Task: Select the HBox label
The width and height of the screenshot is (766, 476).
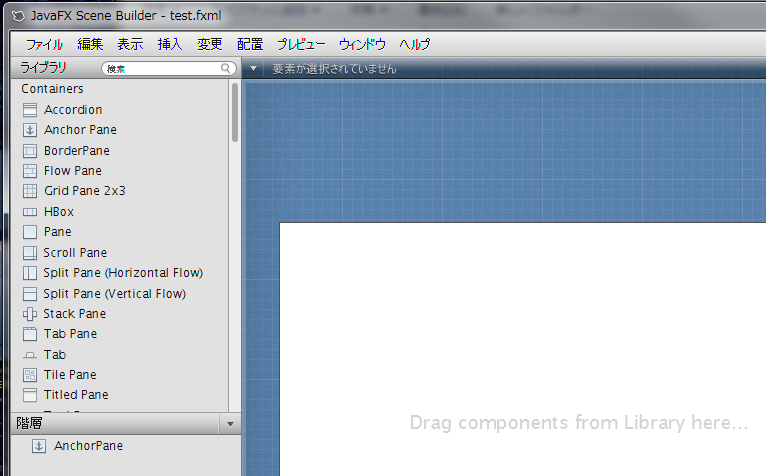Action: 59,212
